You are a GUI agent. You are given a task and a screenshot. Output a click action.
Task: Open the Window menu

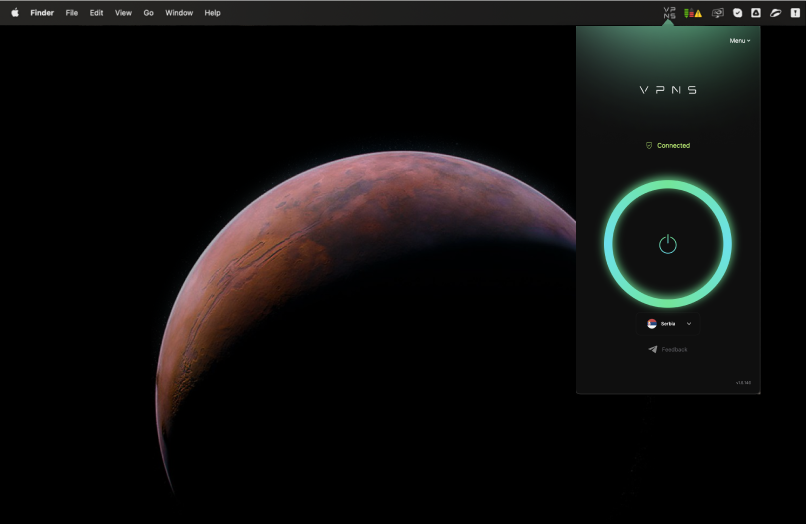click(179, 13)
